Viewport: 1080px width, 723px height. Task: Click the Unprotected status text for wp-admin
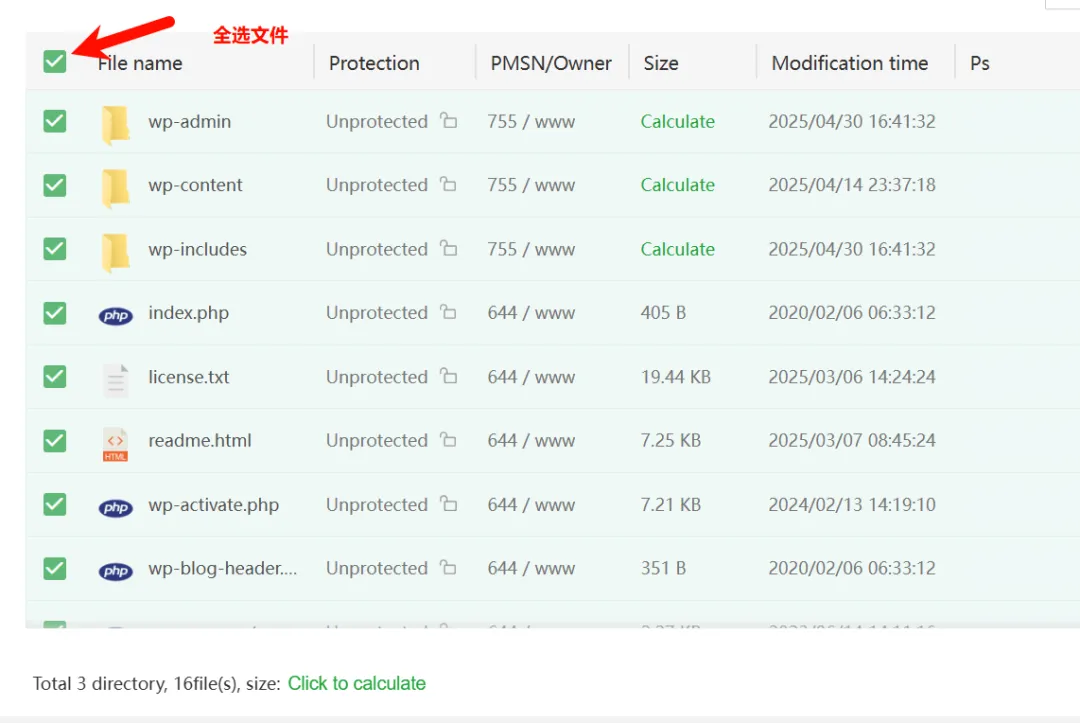(377, 121)
